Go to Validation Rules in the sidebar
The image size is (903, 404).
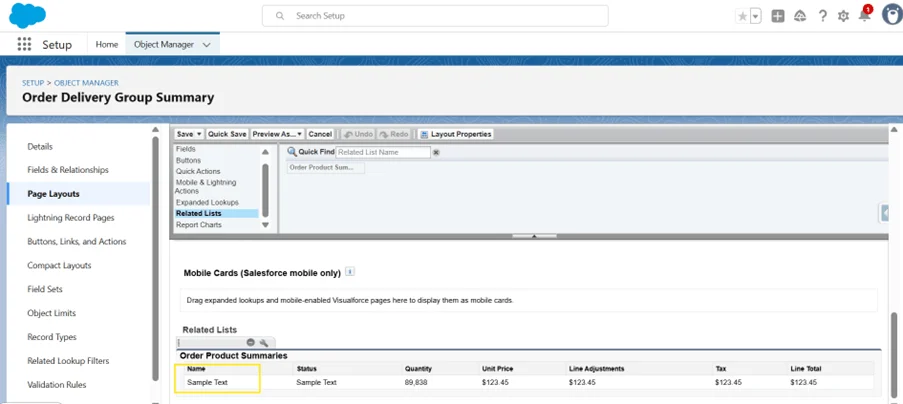57,385
